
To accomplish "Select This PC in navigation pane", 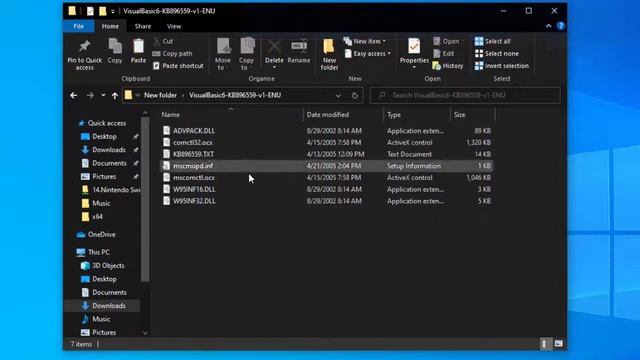I will 98,252.
